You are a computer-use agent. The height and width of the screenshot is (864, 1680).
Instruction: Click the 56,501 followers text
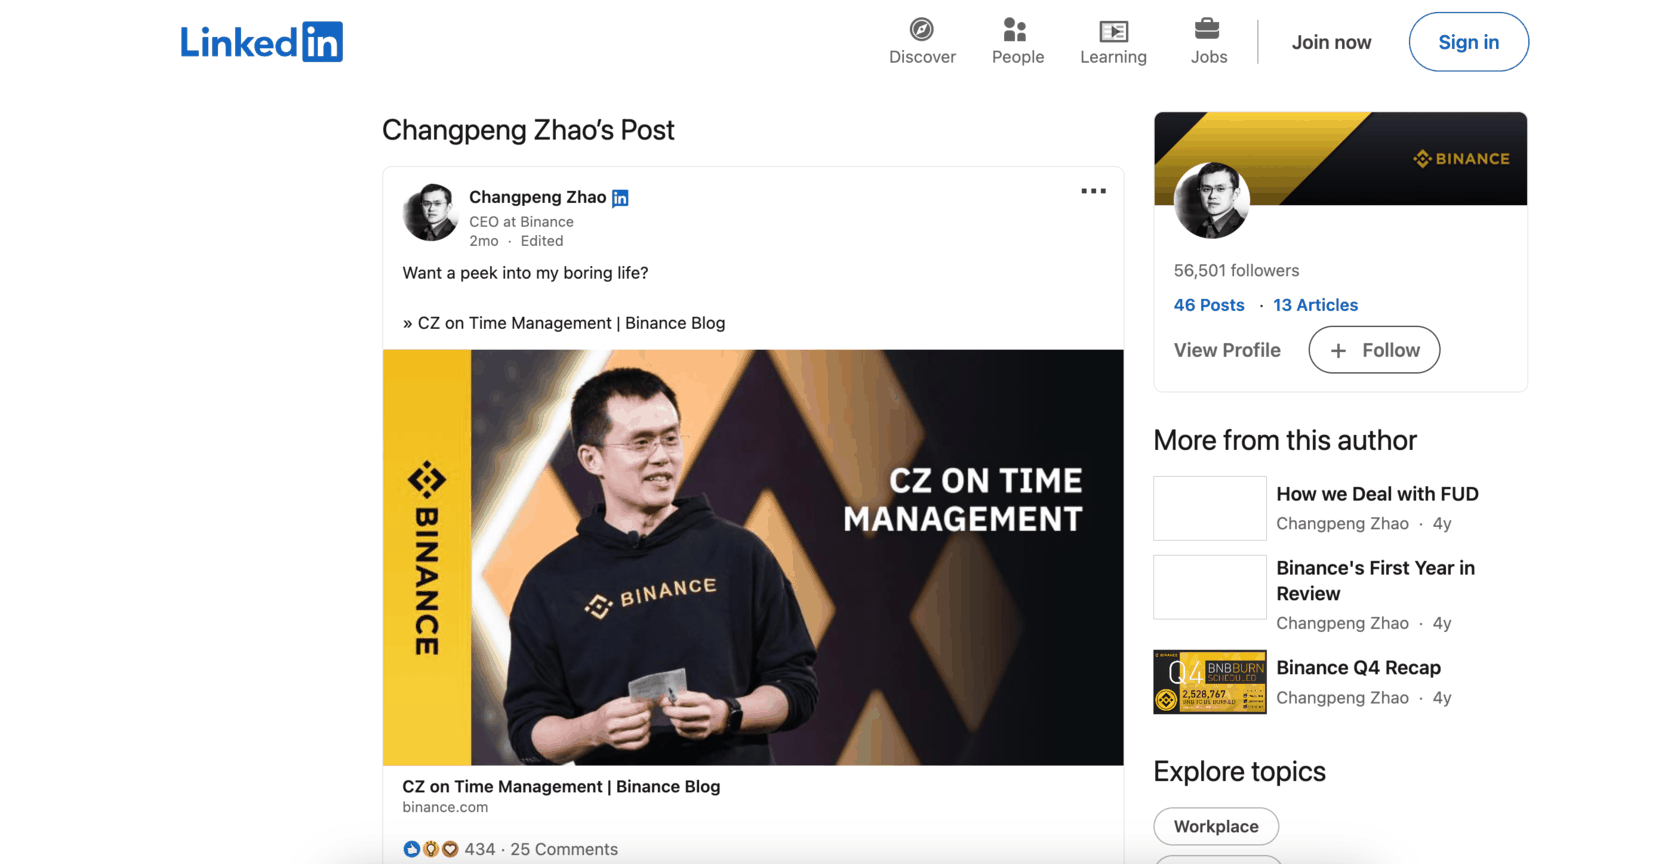pos(1236,271)
